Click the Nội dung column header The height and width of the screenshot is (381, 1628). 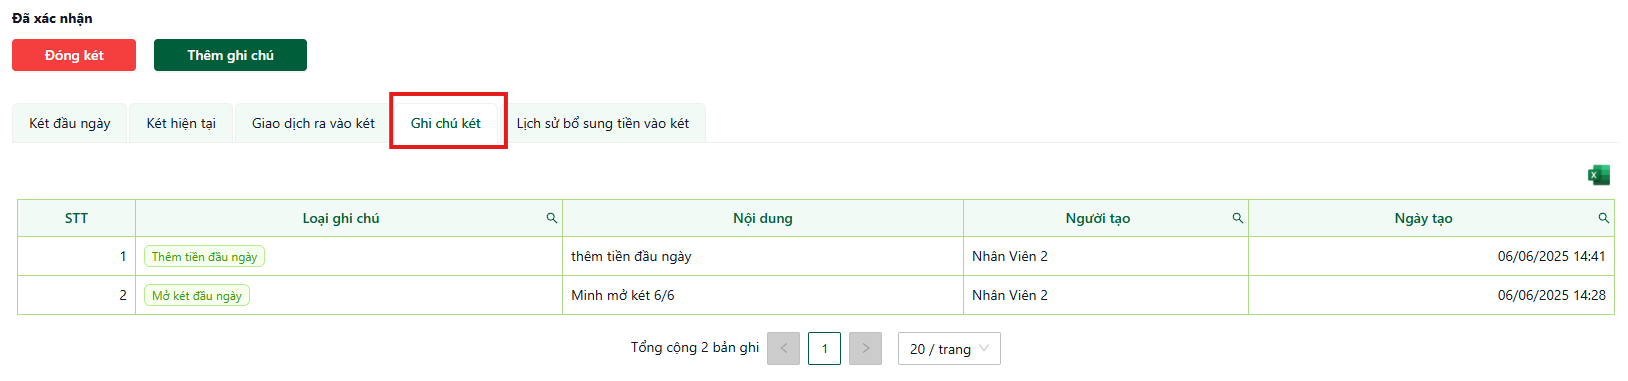tap(763, 218)
